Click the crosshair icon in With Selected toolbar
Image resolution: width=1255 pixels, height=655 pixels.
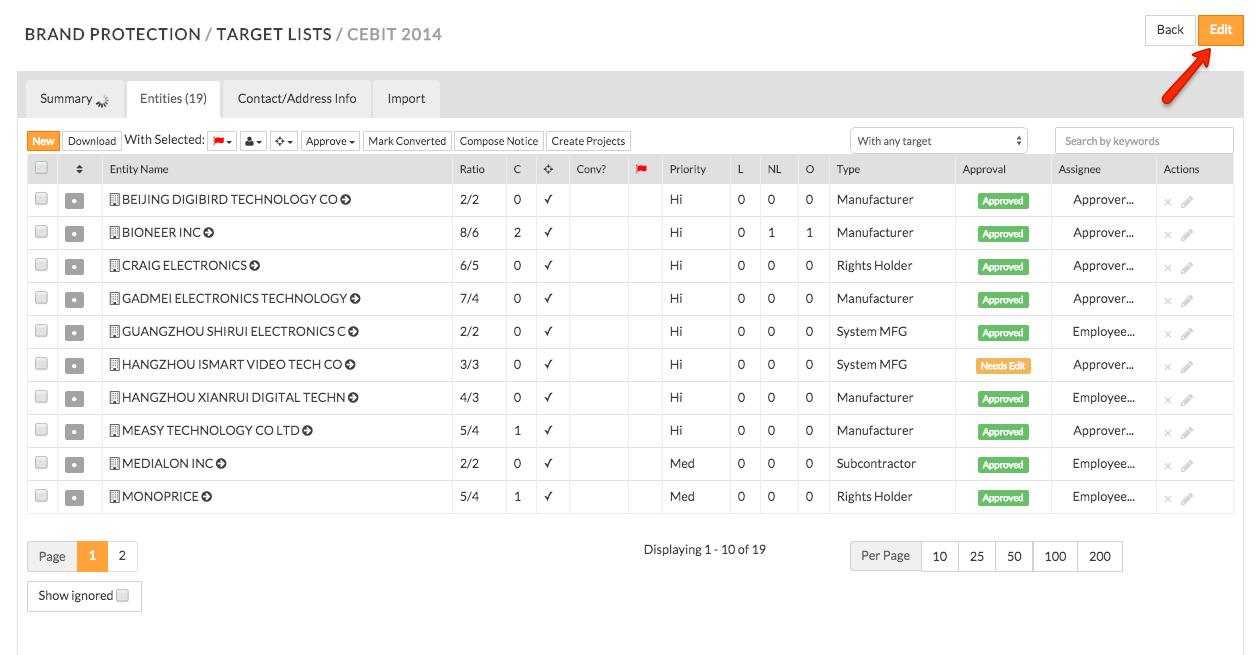point(284,141)
